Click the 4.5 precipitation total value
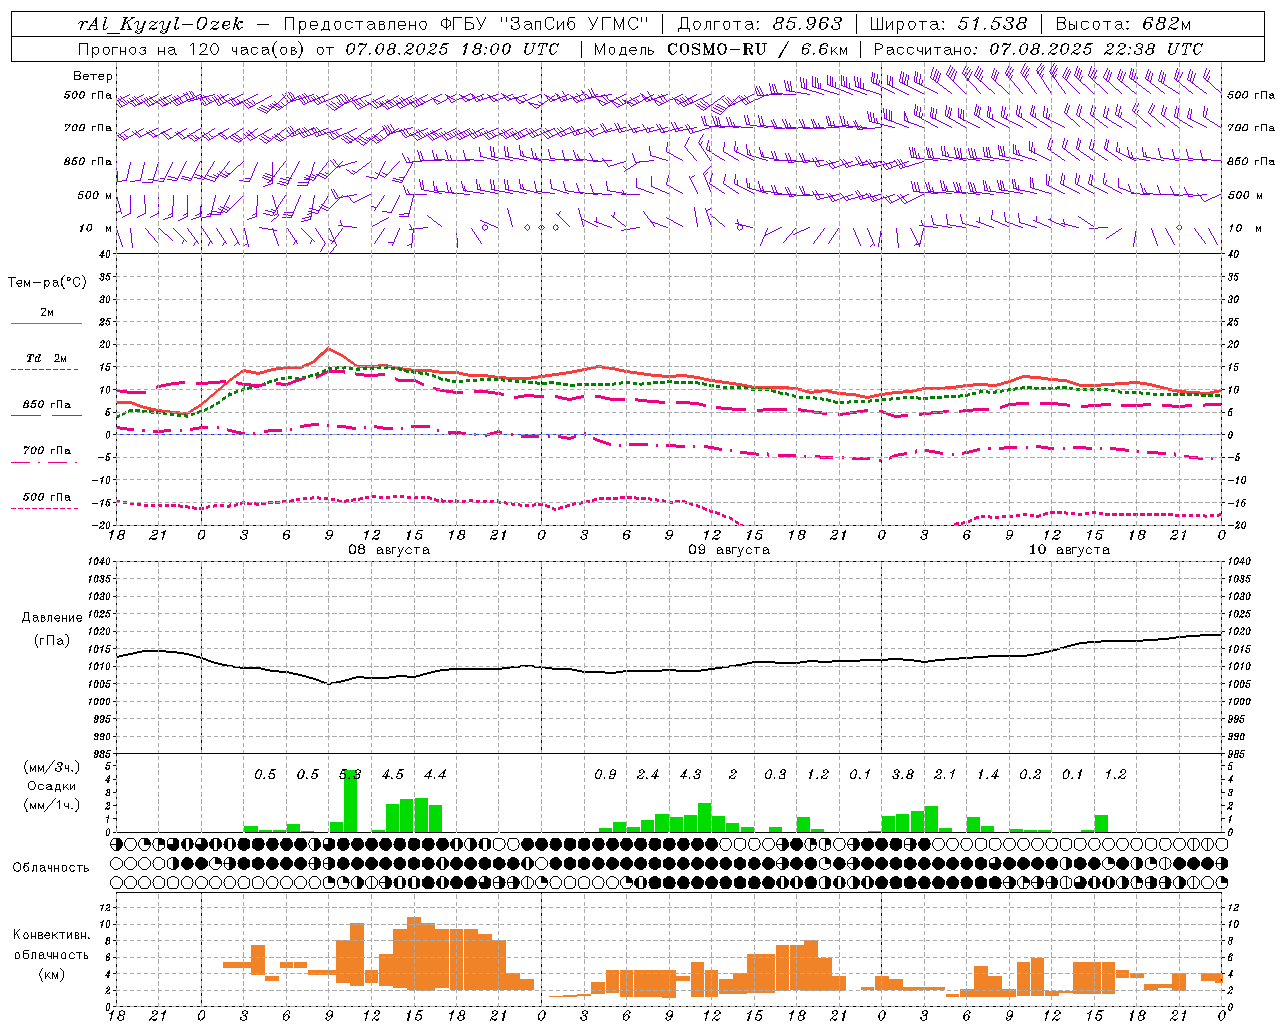Screen dimensions: 1280x1024 (x=393, y=774)
